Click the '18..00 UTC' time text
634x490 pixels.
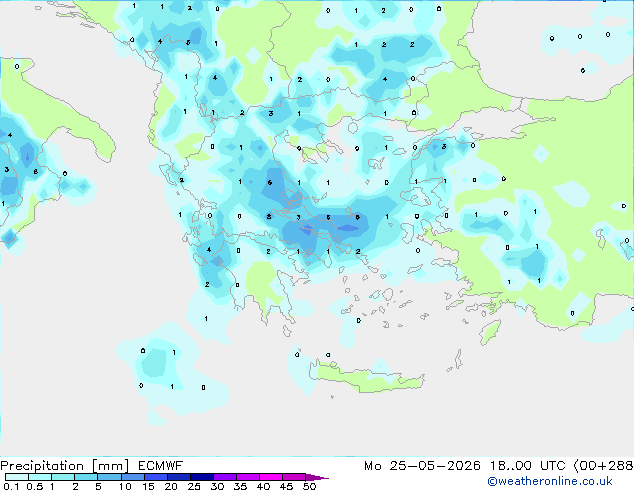click(x=527, y=466)
